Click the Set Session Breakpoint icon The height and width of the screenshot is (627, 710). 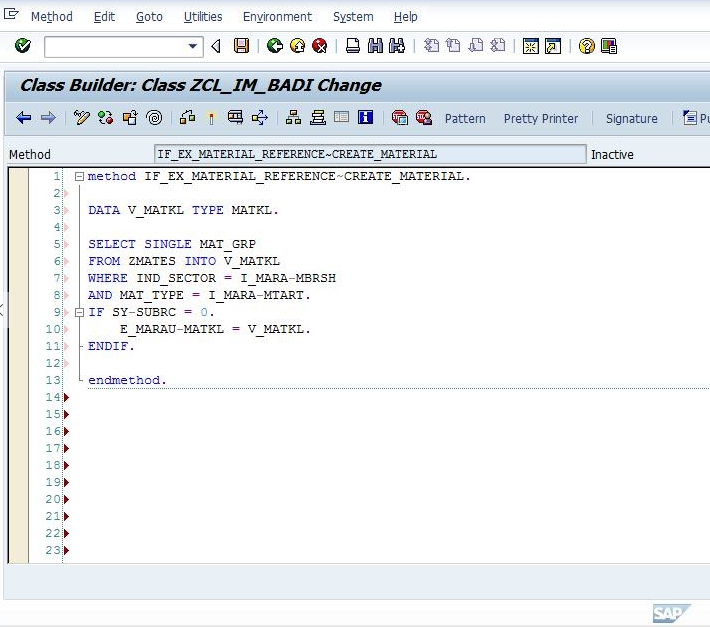tap(399, 118)
